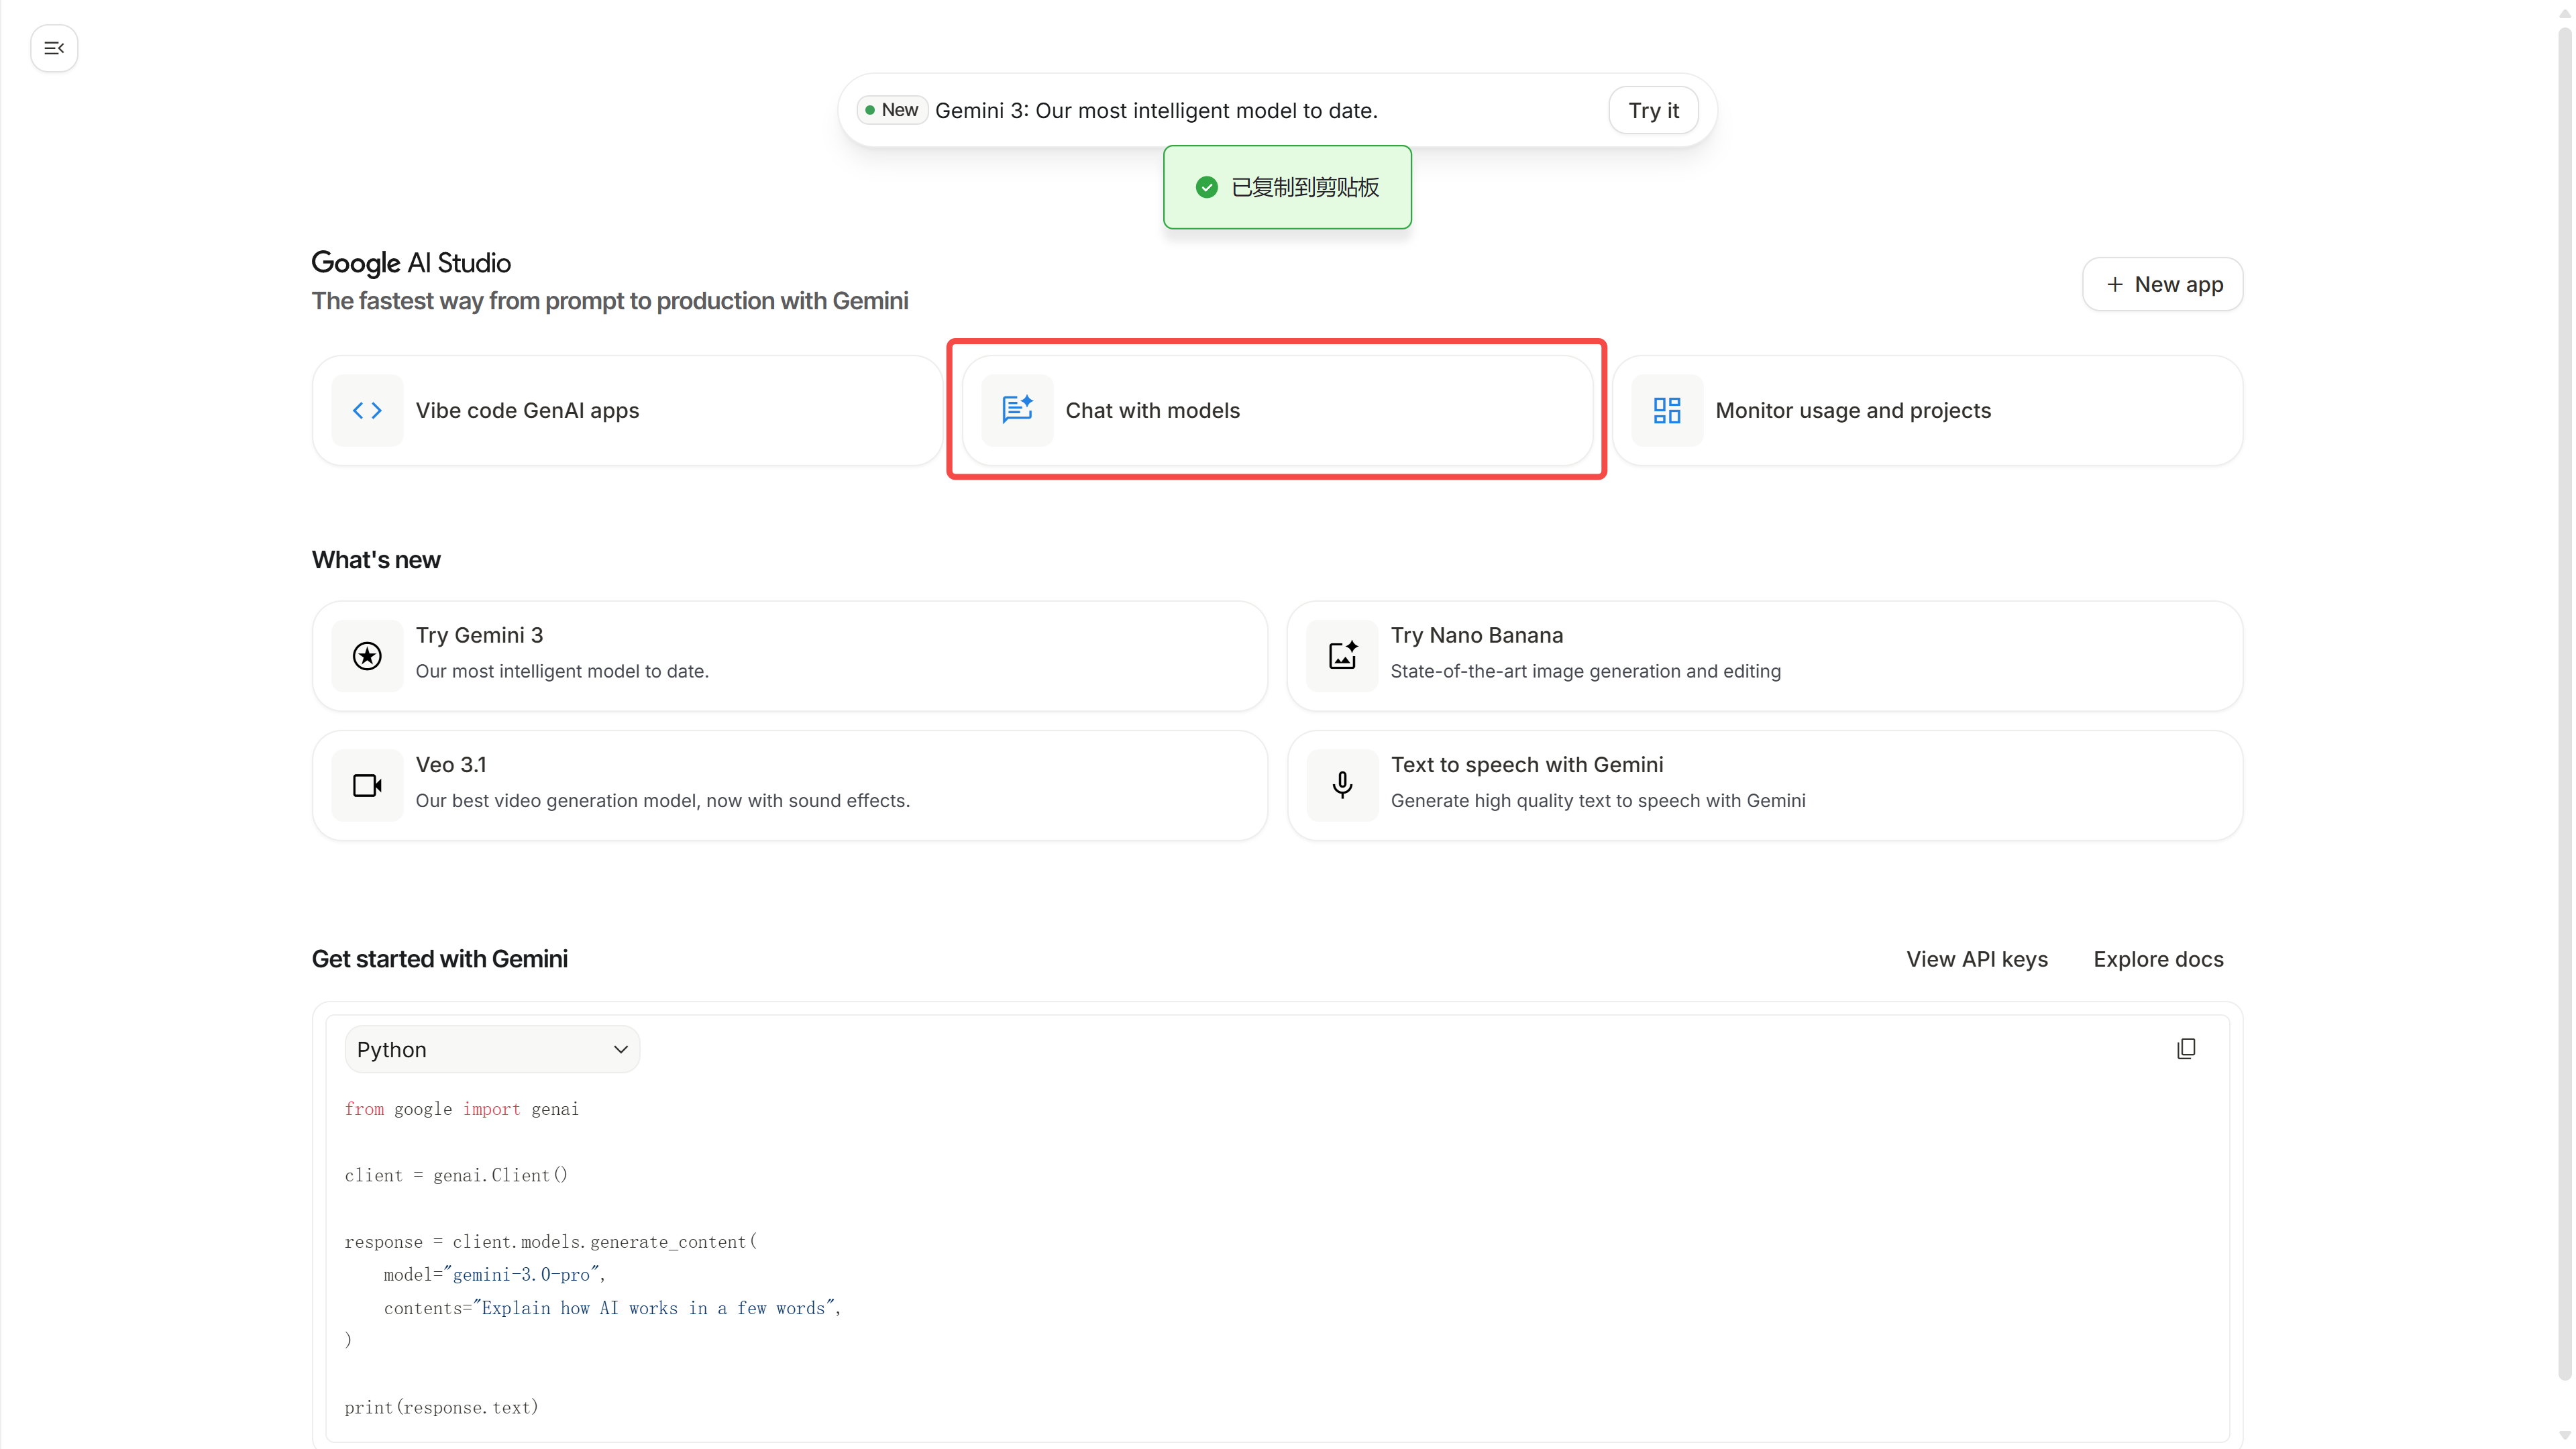Click the Chat with models sparkle icon
The height and width of the screenshot is (1449, 2576).
[1017, 410]
